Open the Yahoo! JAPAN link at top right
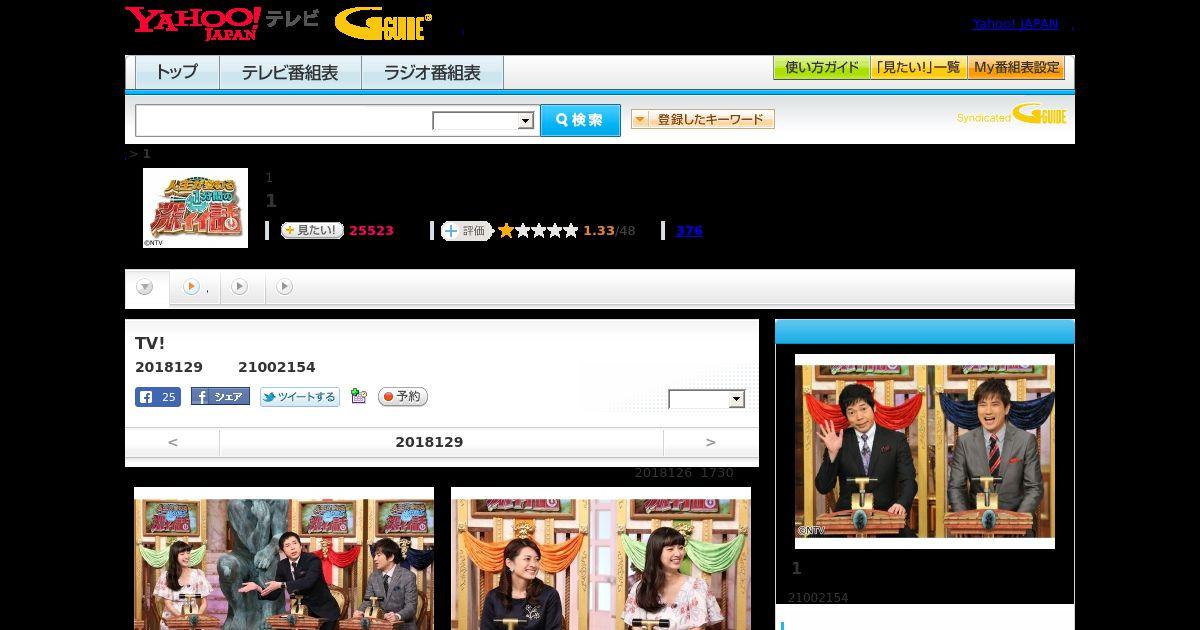This screenshot has width=1200, height=630. coord(1015,24)
